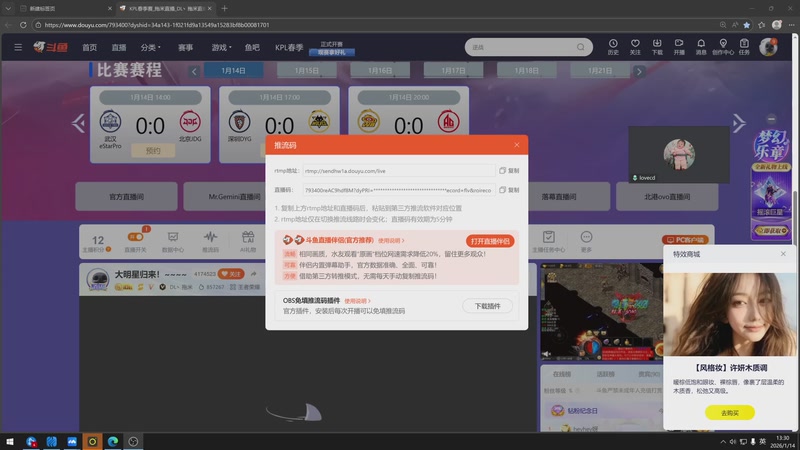The image size is (800, 450).
Task: Click the Douyu logo
Action: pyautogui.click(x=51, y=47)
